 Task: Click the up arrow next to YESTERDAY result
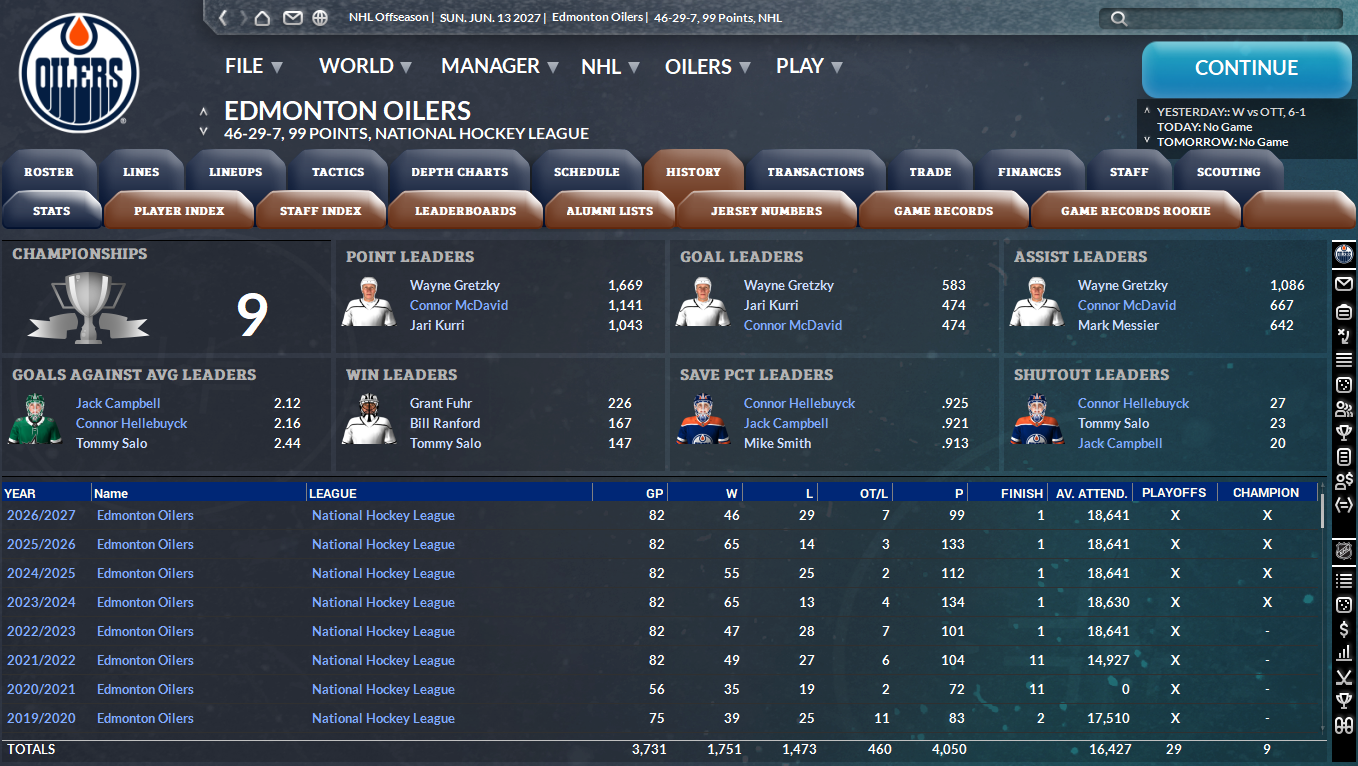1147,112
